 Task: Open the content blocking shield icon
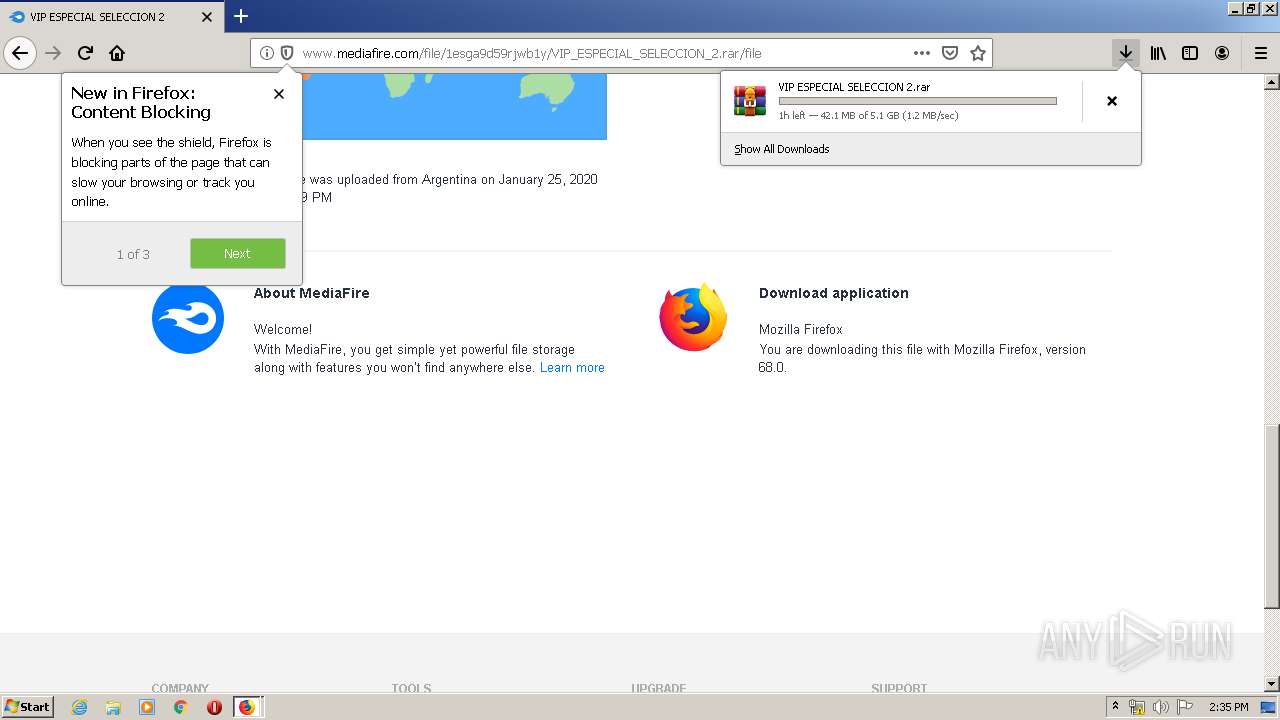click(x=287, y=53)
